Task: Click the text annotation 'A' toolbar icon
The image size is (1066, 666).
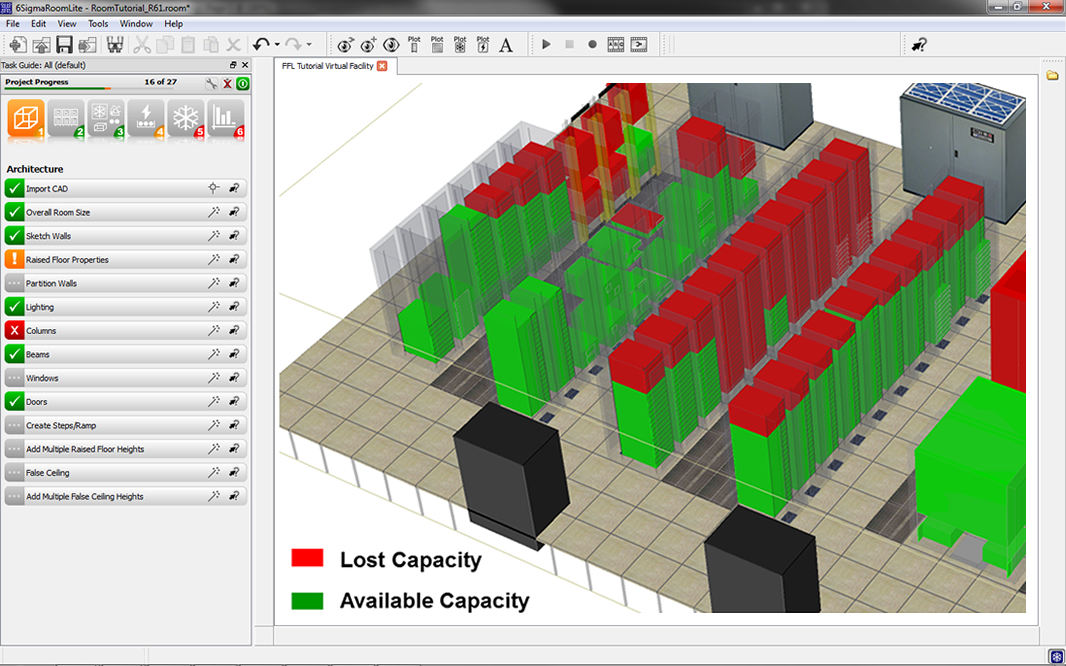Action: click(506, 44)
